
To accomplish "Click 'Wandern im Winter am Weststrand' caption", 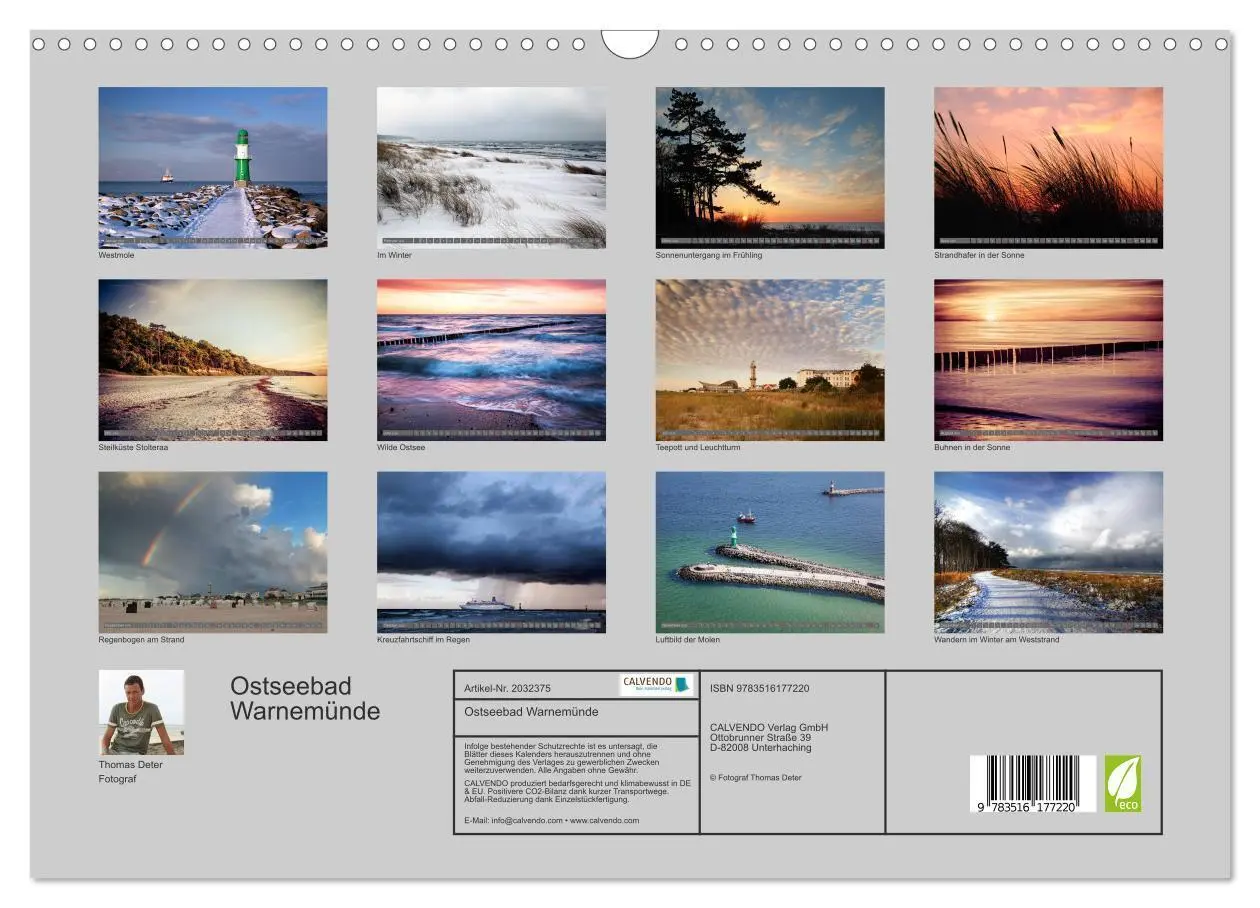I will (x=997, y=639).
